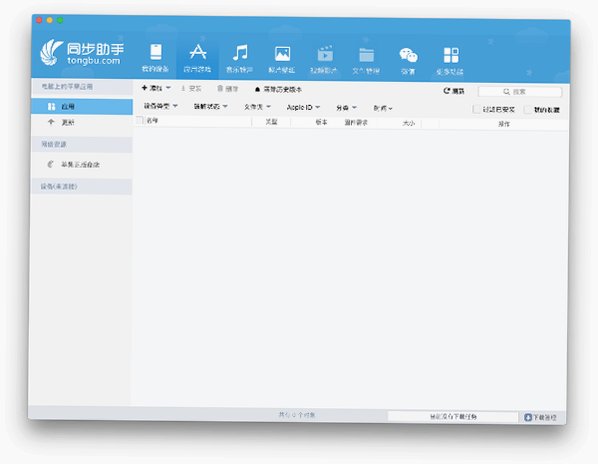Click the no download tasks status field
This screenshot has height=464, width=598.
453,417
